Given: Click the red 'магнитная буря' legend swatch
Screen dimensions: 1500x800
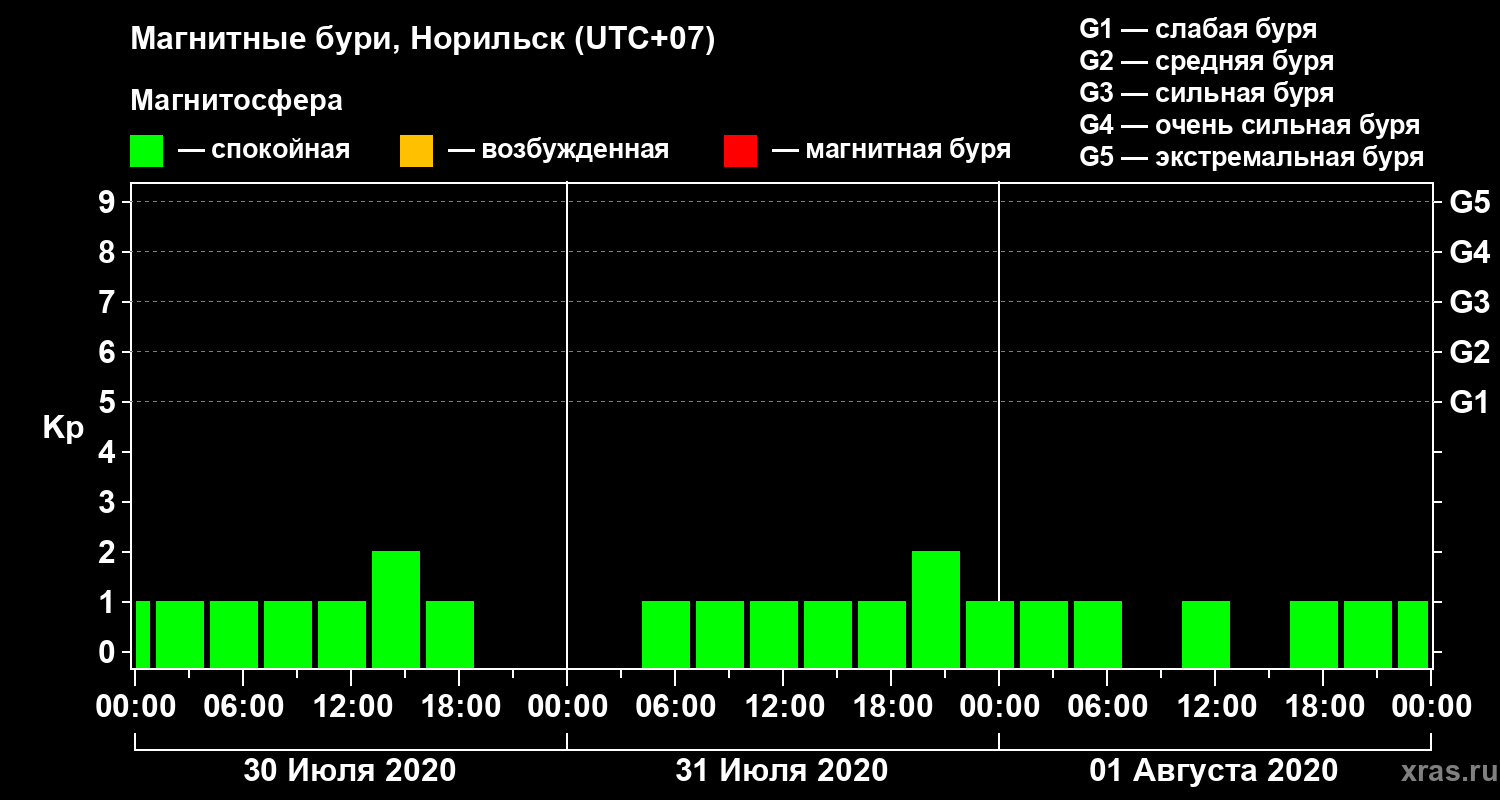Looking at the screenshot, I should [740, 151].
